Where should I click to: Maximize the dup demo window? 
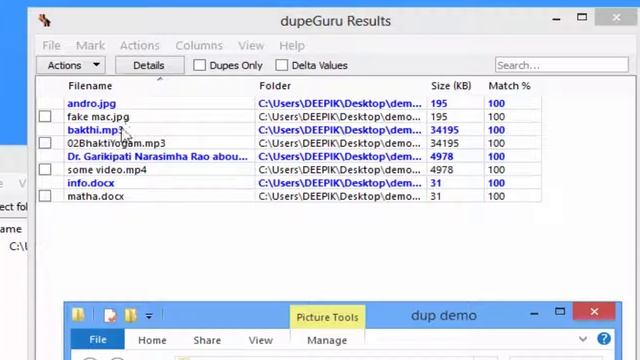(560, 312)
